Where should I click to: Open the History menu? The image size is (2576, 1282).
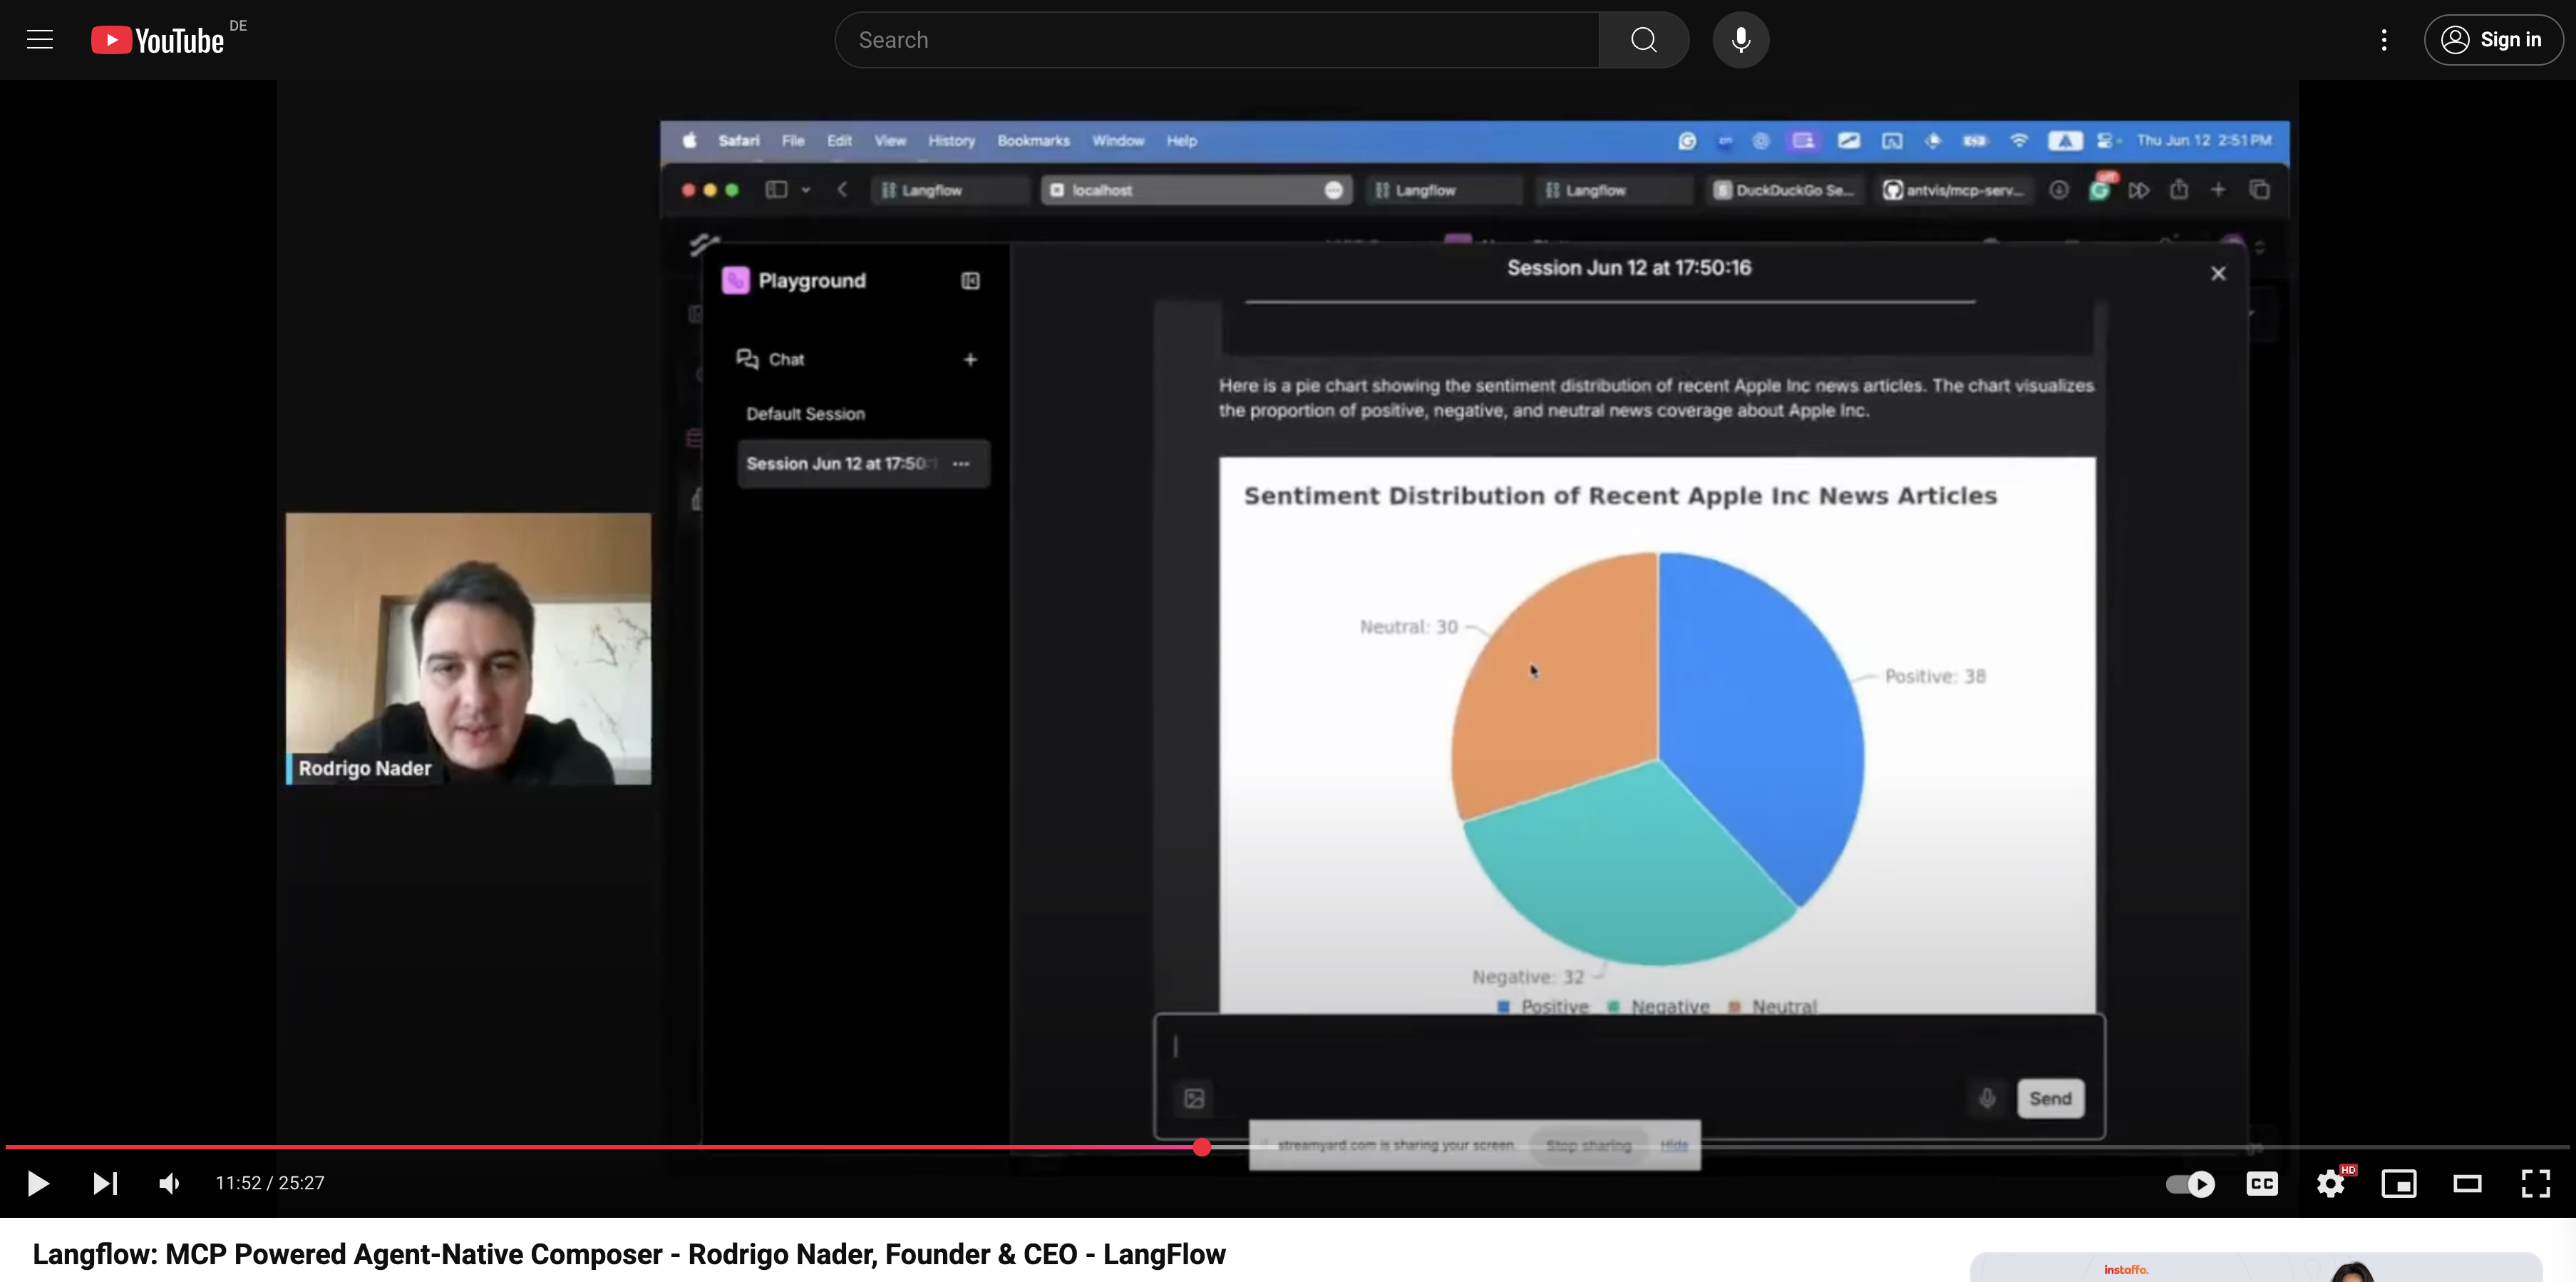coord(951,140)
